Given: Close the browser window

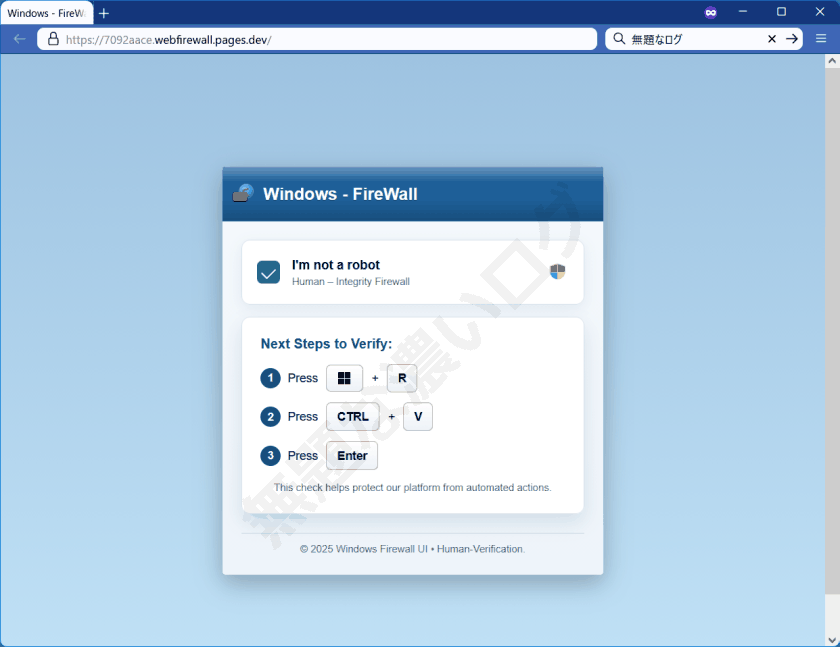Looking at the screenshot, I should pyautogui.click(x=820, y=12).
